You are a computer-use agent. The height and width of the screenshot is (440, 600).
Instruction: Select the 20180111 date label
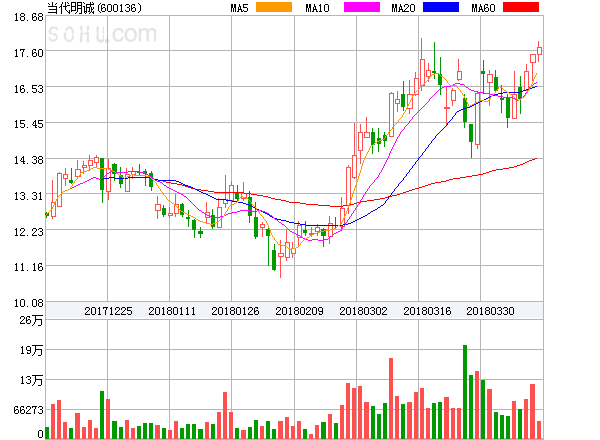(x=172, y=311)
